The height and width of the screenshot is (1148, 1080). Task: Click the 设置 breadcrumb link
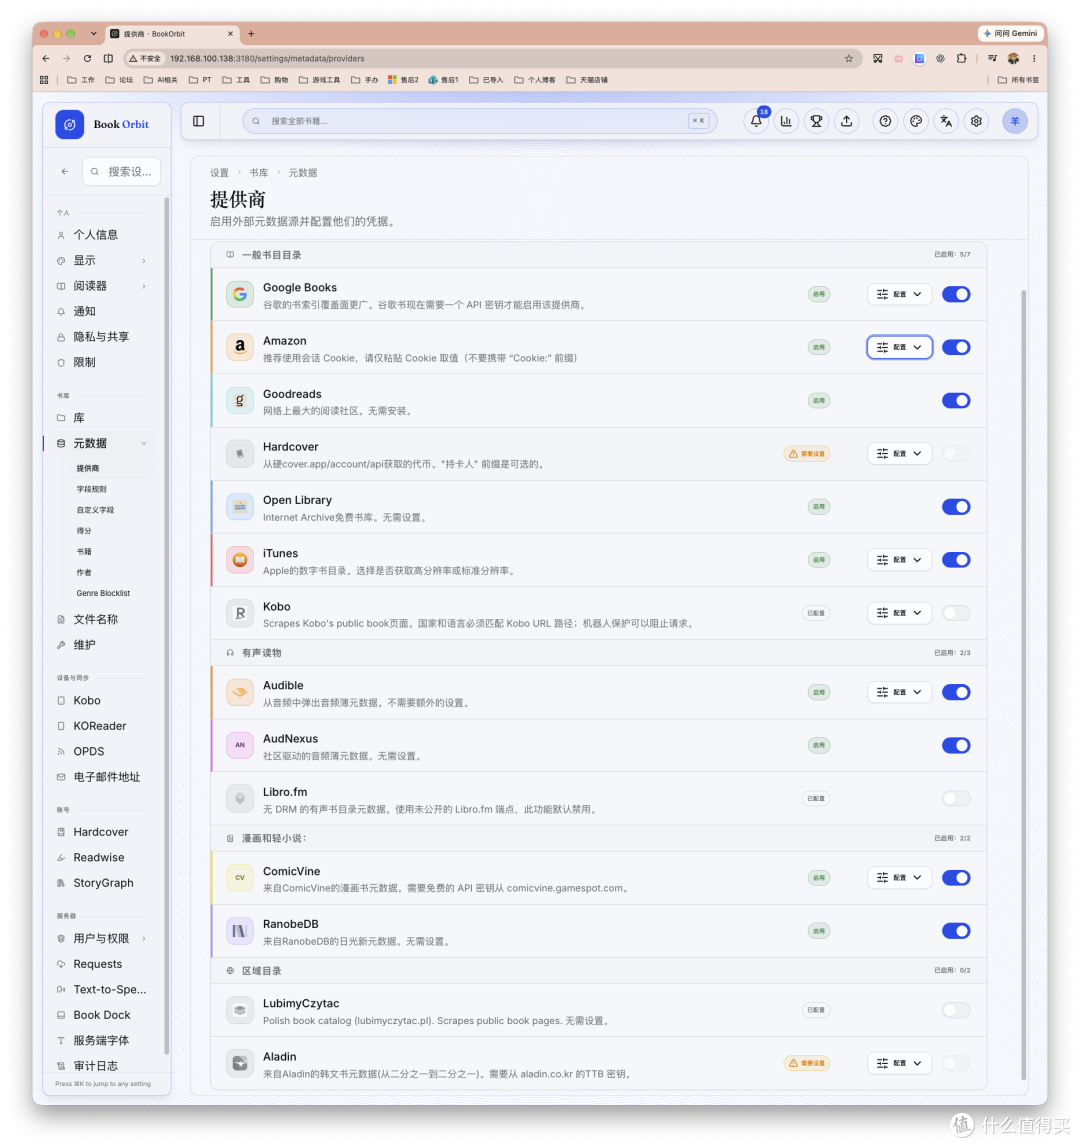pyautogui.click(x=220, y=173)
